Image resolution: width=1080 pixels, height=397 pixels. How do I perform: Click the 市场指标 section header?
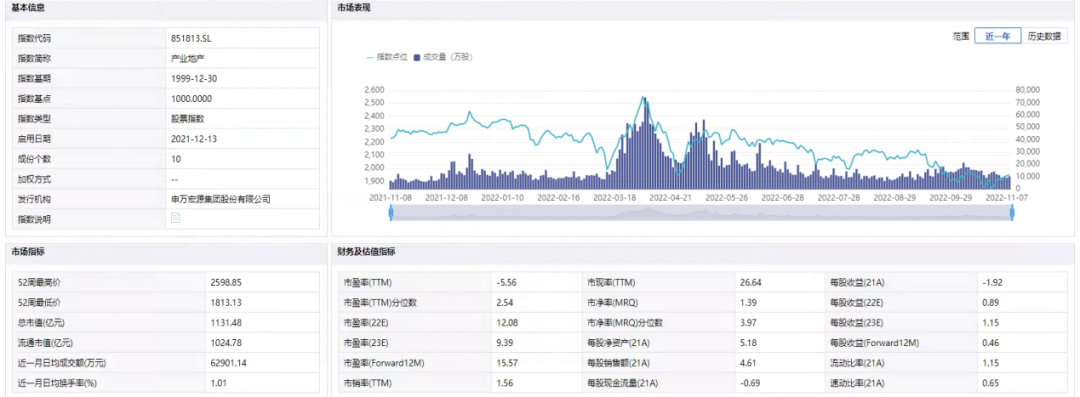(x=29, y=252)
